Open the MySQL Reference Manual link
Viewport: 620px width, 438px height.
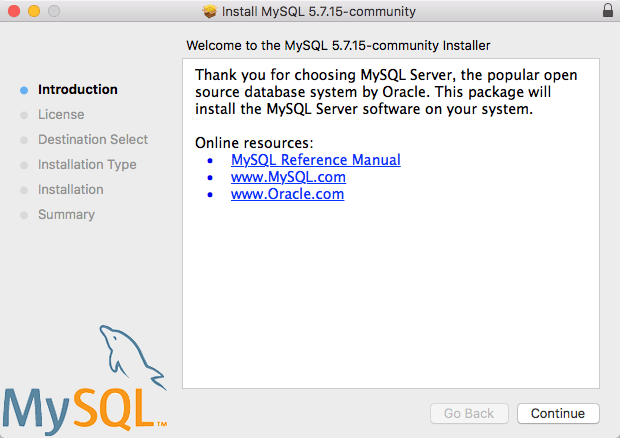coord(316,160)
